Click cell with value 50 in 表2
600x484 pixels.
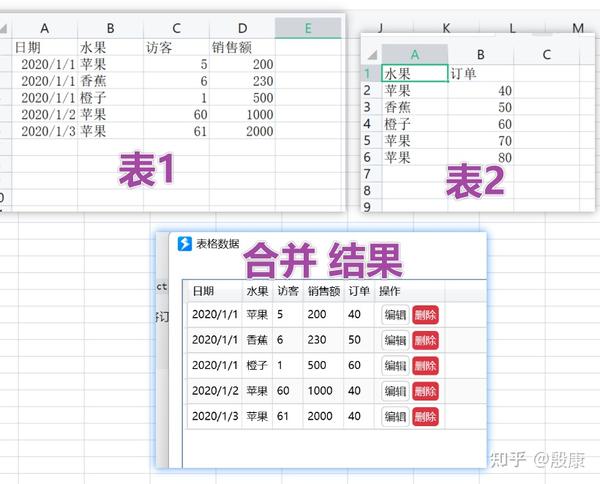point(481,107)
